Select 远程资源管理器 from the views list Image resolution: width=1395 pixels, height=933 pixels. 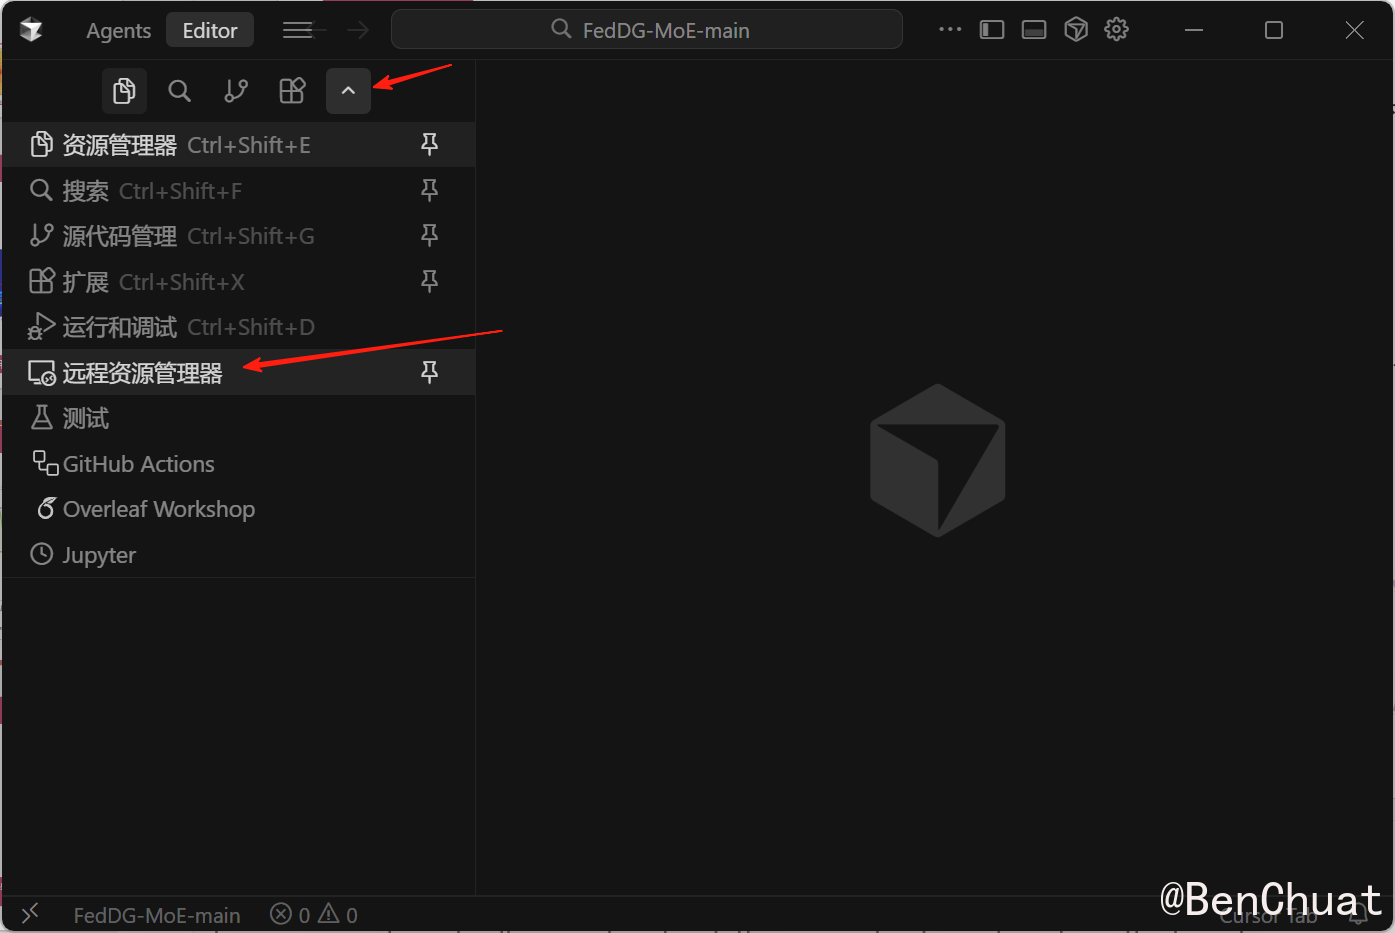(142, 373)
